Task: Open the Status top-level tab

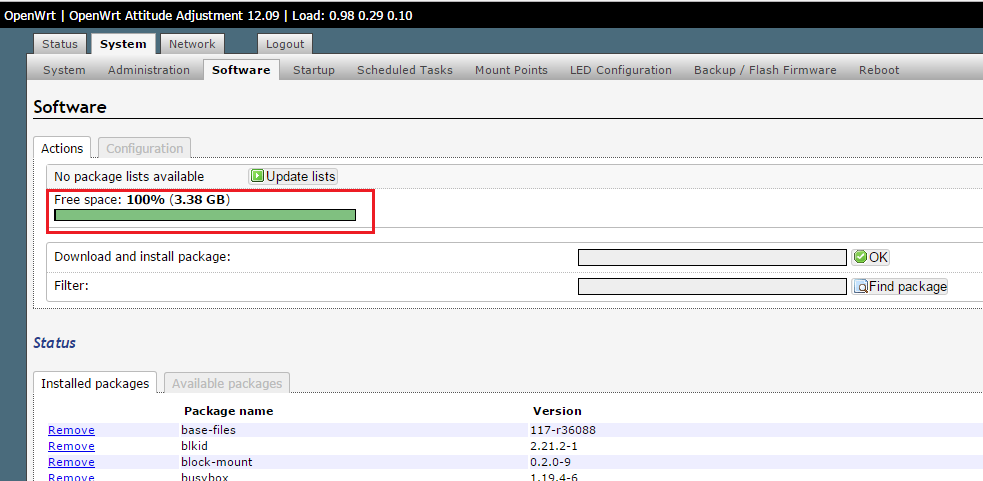Action: [60, 44]
